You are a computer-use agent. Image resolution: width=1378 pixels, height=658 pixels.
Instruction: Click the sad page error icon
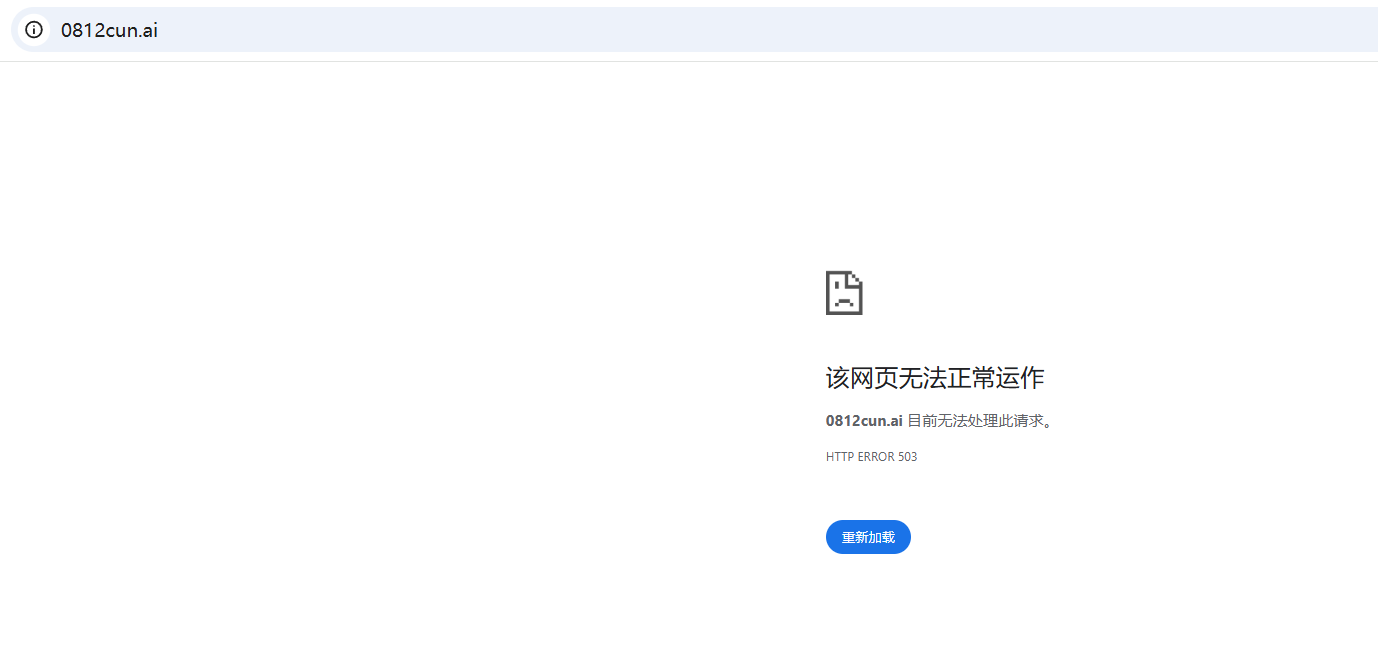click(x=844, y=293)
